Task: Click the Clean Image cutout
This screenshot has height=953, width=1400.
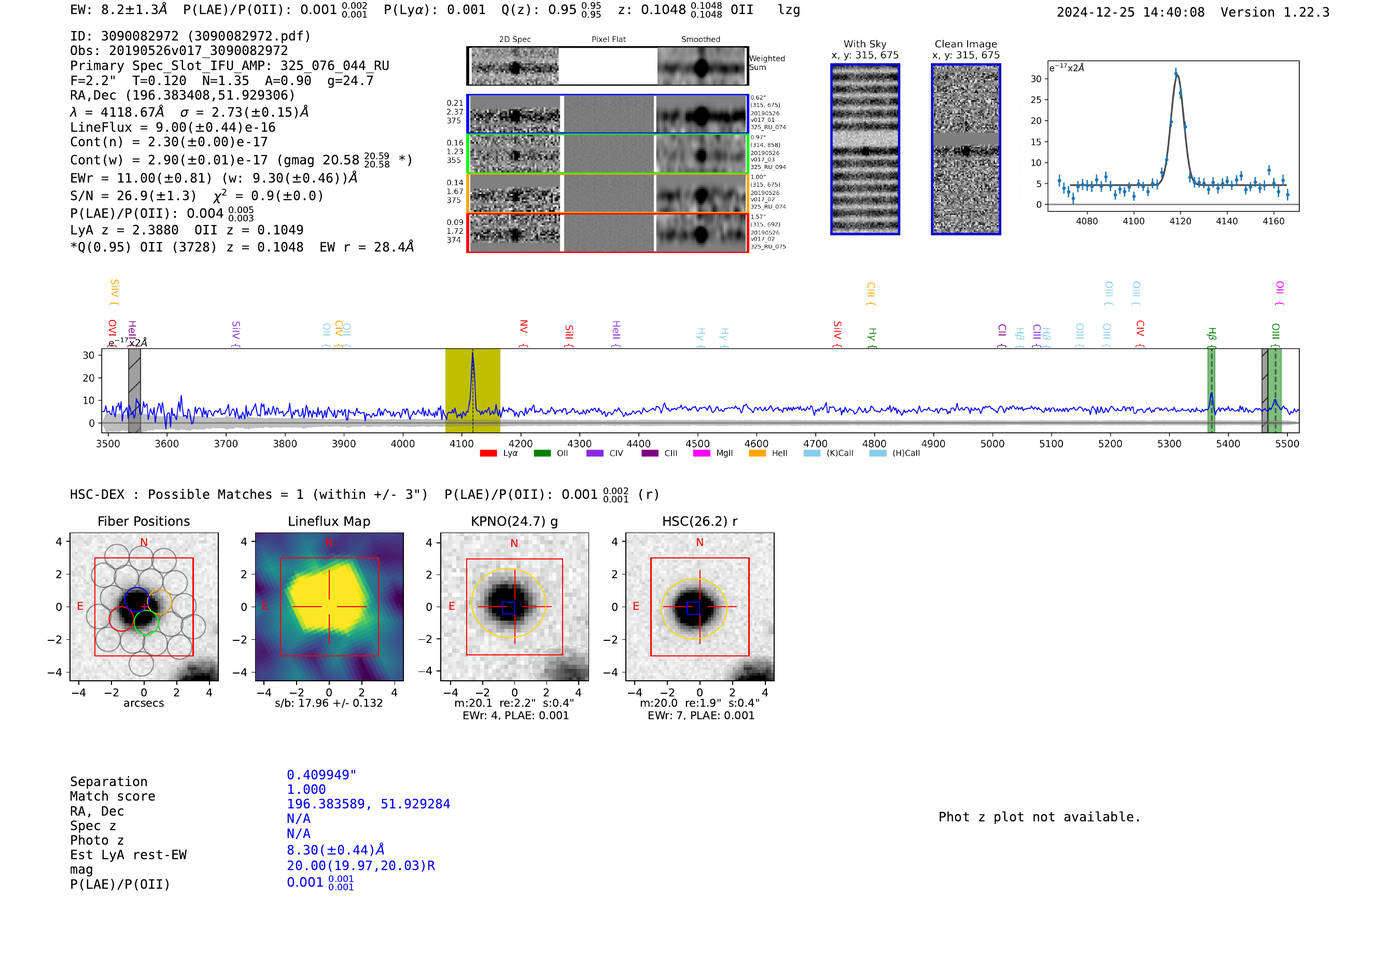Action: click(966, 149)
